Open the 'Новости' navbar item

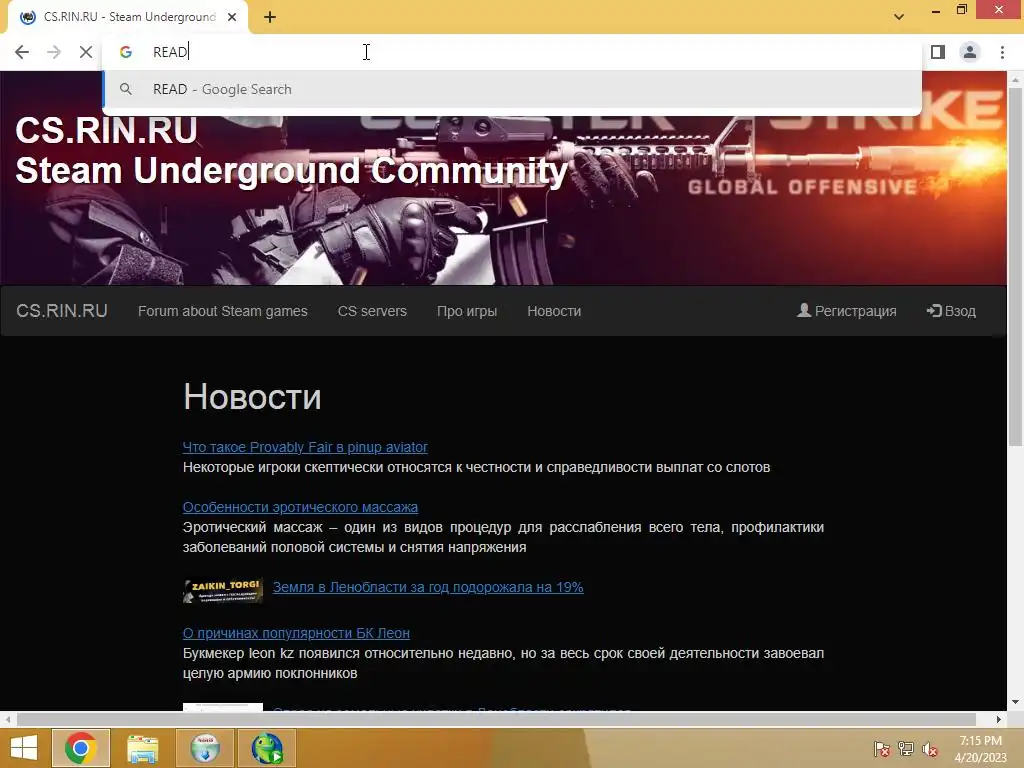pos(554,311)
